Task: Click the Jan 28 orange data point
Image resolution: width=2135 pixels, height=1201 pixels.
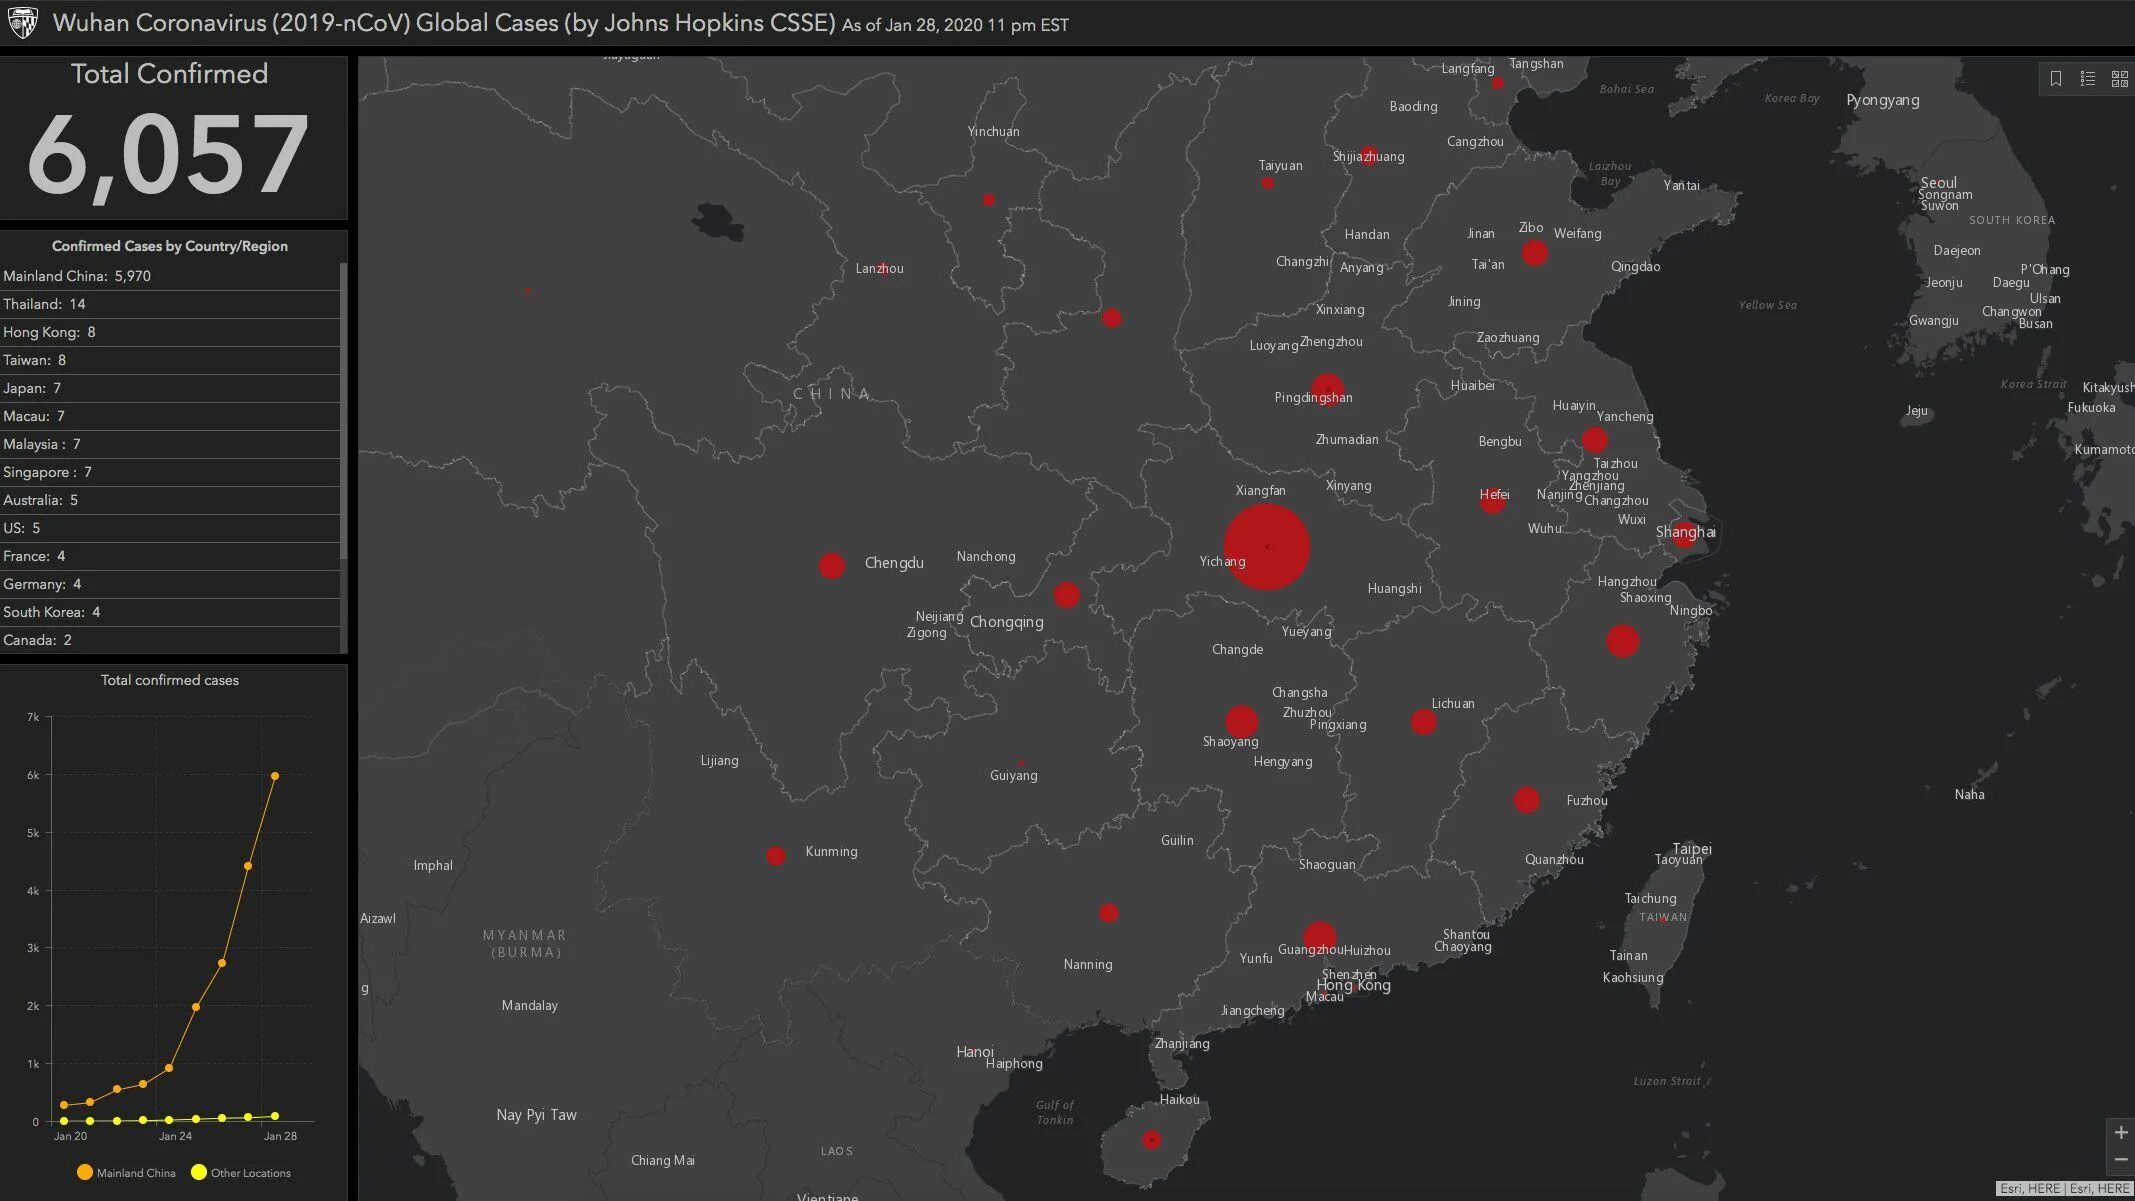Action: [275, 776]
